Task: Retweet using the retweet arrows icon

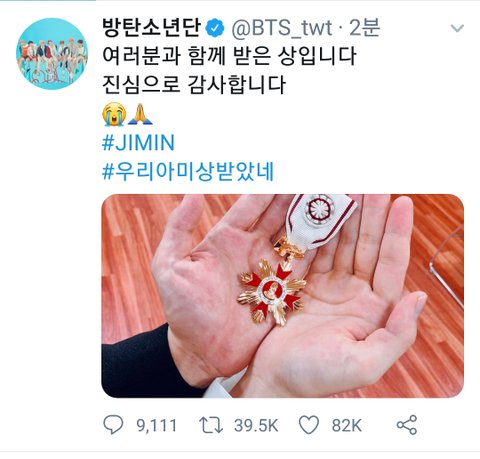Action: [x=211, y=425]
